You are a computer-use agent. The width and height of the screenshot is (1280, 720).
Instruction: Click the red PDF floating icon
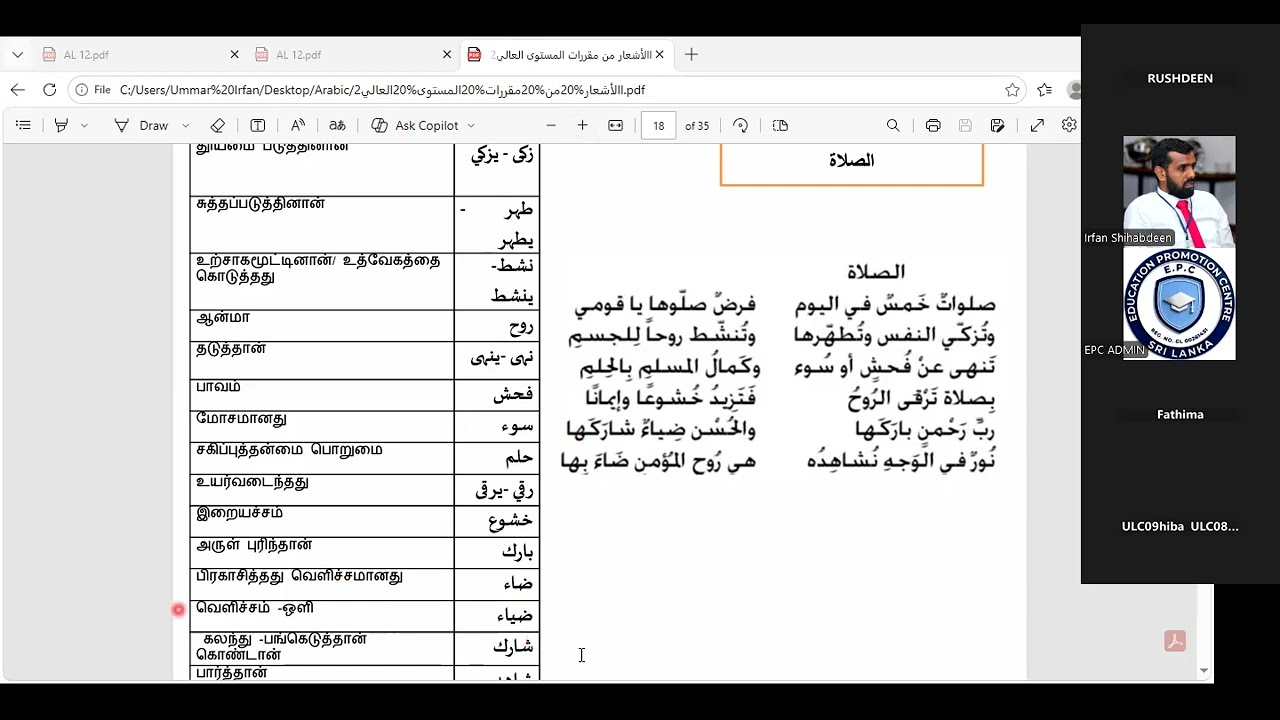[x=1175, y=641]
